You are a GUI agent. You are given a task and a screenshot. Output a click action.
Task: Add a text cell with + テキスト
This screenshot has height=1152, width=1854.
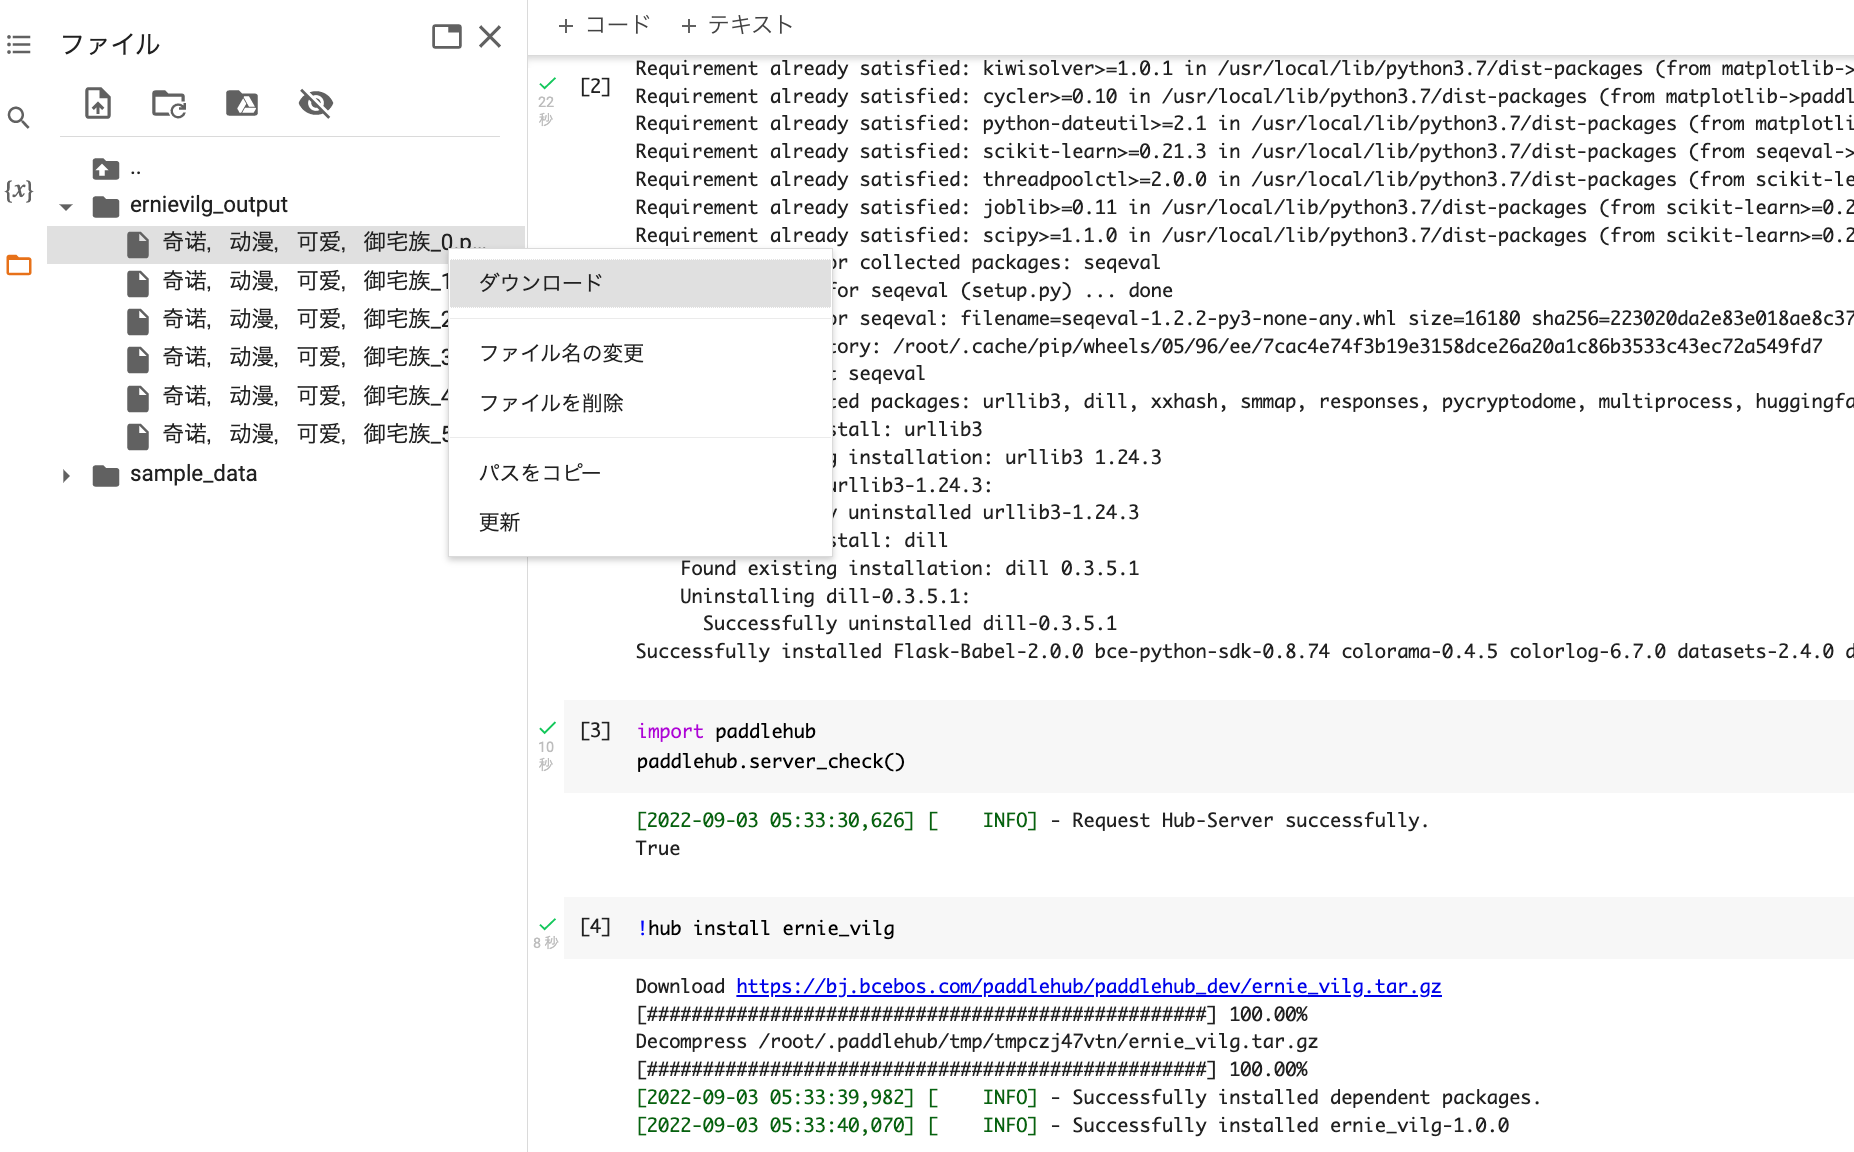click(736, 25)
